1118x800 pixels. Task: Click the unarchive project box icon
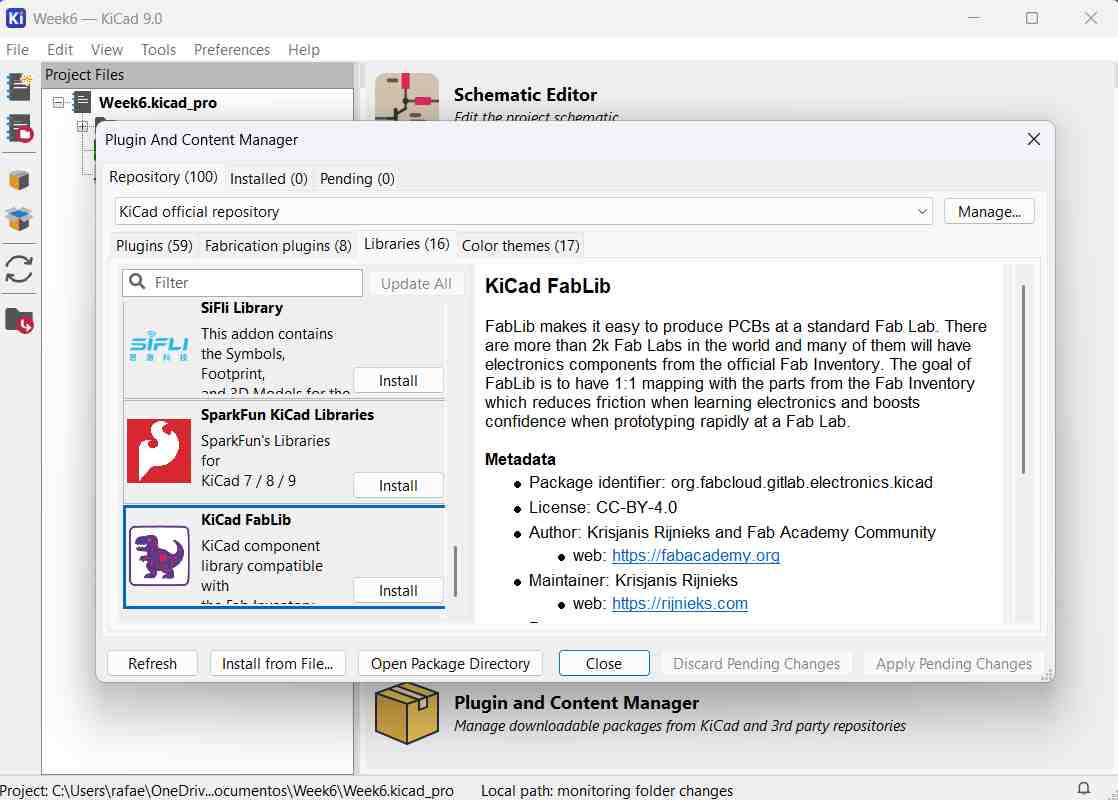click(x=19, y=219)
